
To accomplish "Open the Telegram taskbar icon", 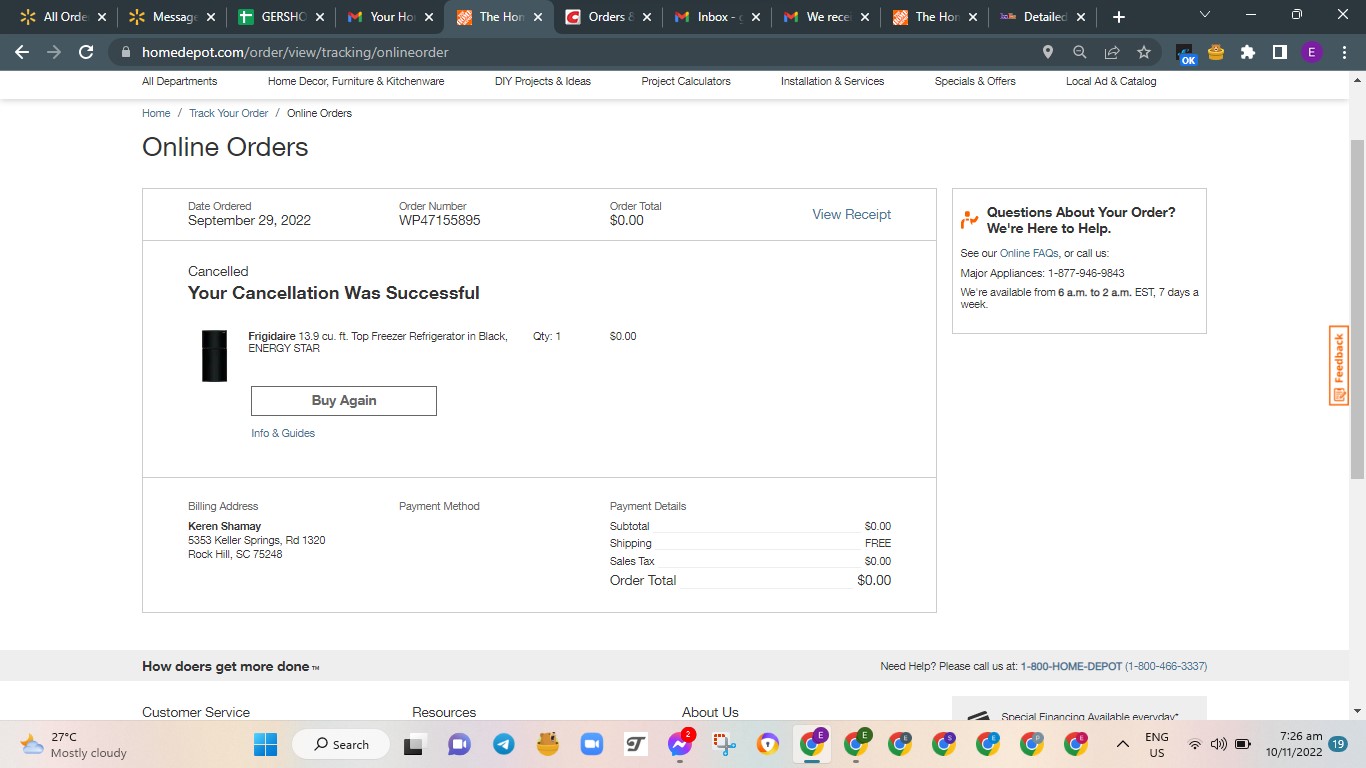I will pos(504,744).
